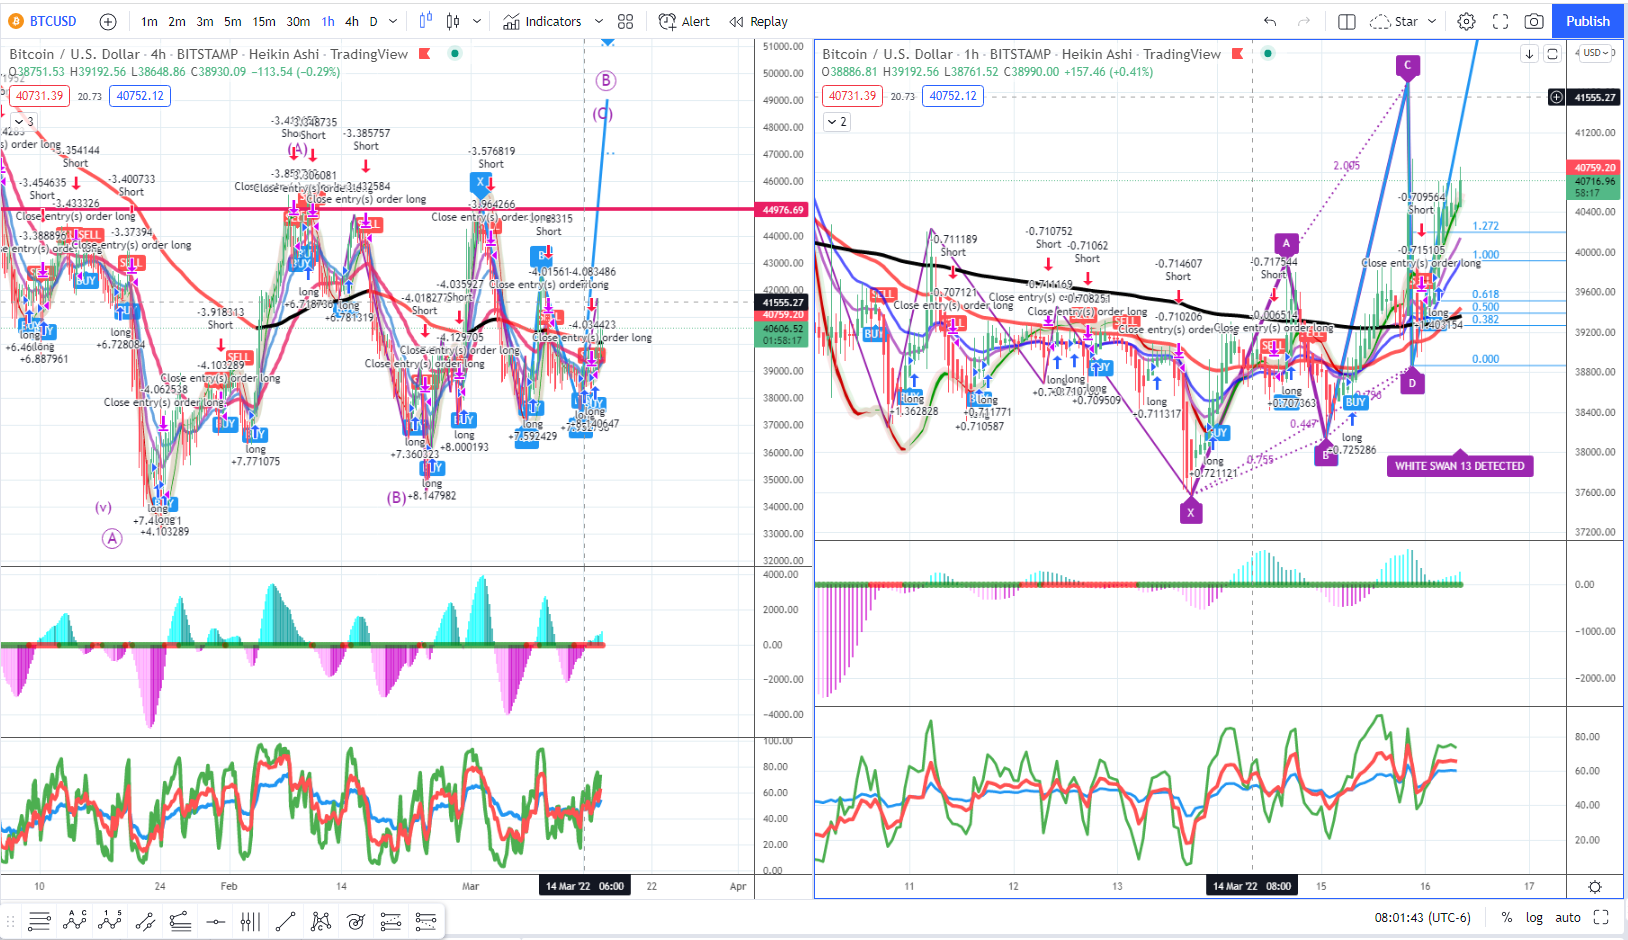Click the red flag icon on 4h chart title
The height and width of the screenshot is (940, 1628).
click(x=425, y=54)
